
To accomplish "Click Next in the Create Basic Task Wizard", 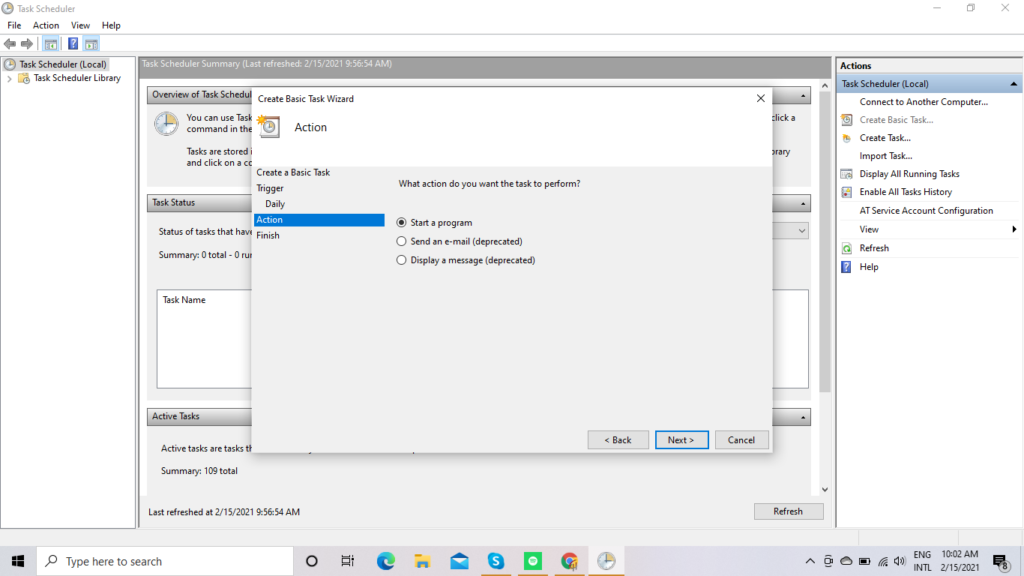I will pyautogui.click(x=681, y=440).
